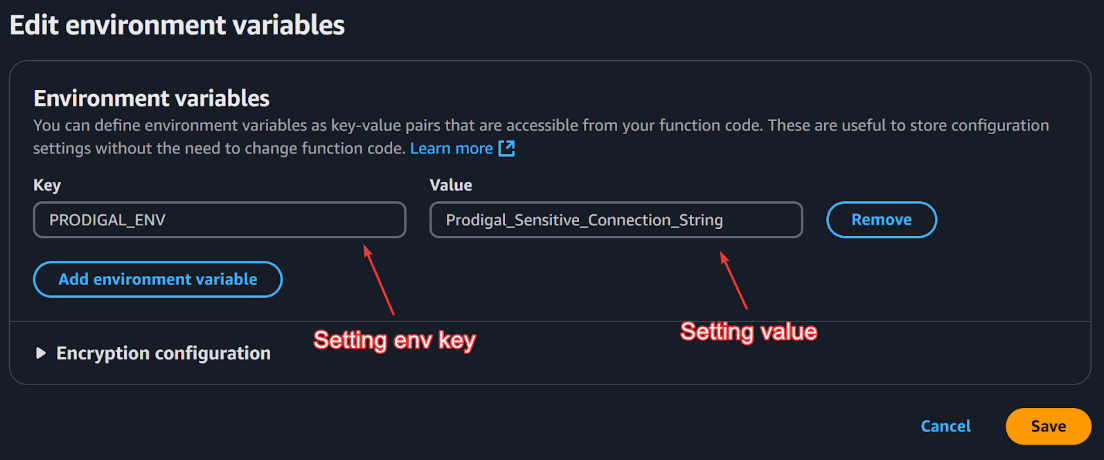Expand the Encryption configuration triangle arrow

[x=41, y=353]
